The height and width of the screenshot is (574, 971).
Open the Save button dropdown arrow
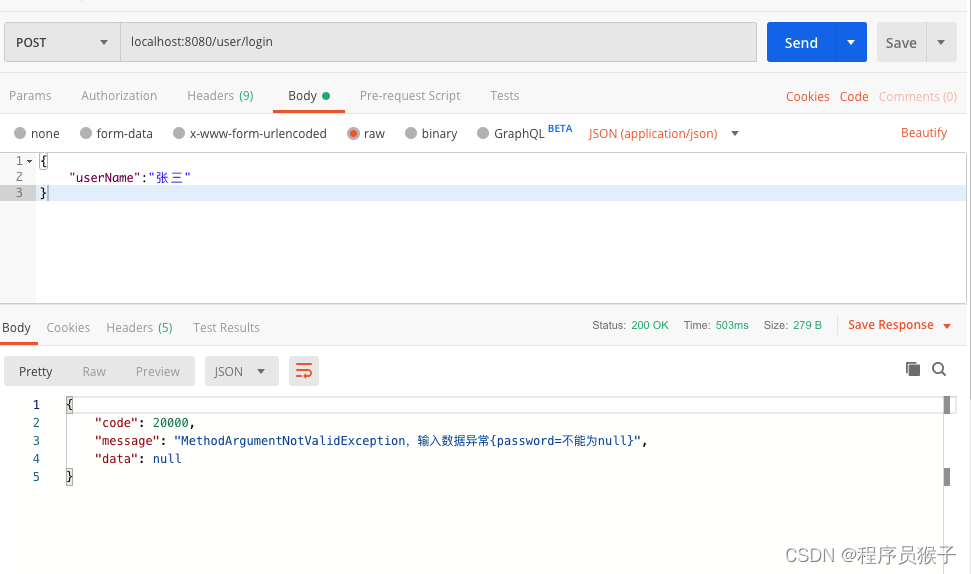(941, 42)
